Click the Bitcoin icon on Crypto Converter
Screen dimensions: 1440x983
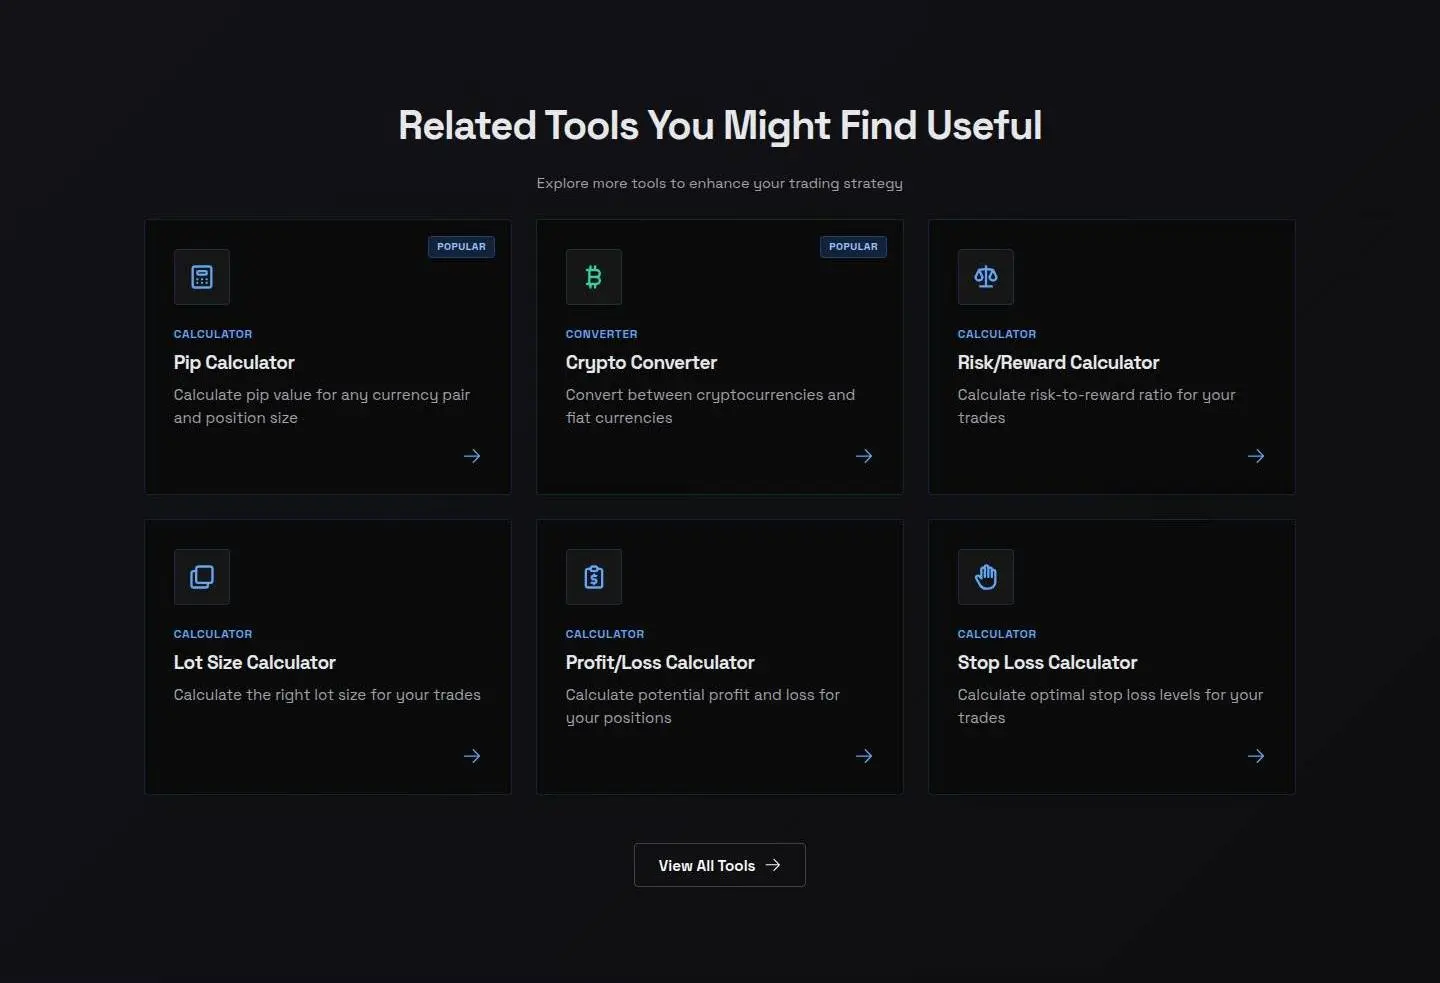[x=594, y=277]
